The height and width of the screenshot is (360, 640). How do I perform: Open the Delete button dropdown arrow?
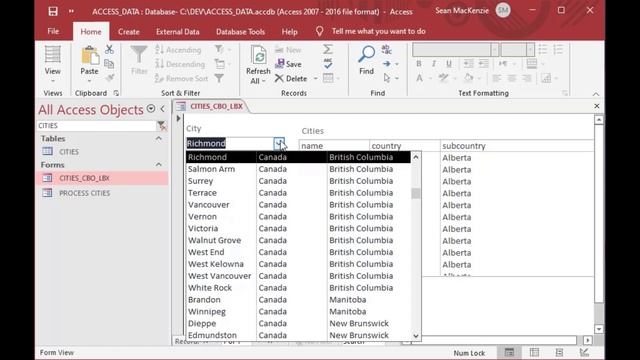click(316, 78)
